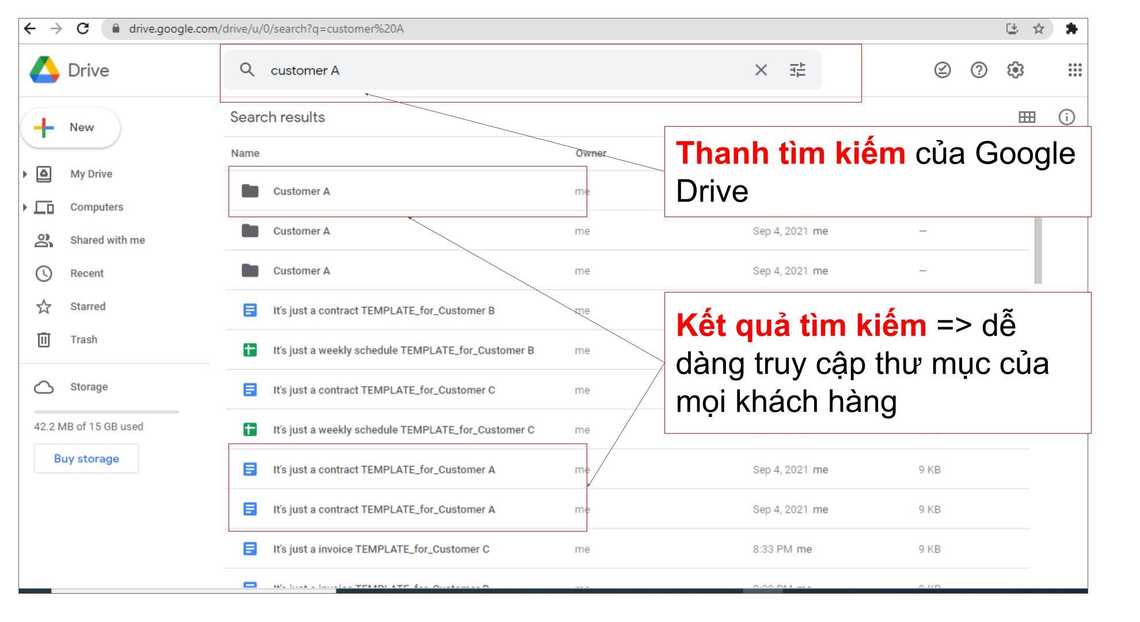Screen dimensions: 1140x622
Task: Clear the search with the X icon
Action: click(x=761, y=70)
